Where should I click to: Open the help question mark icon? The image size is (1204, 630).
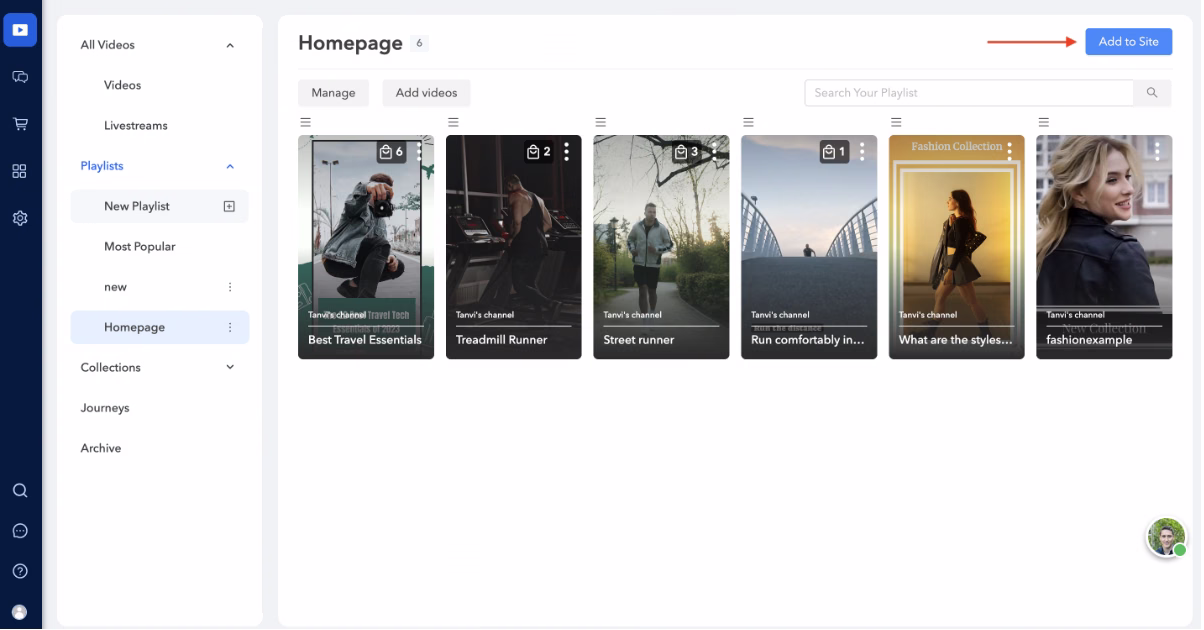20,571
